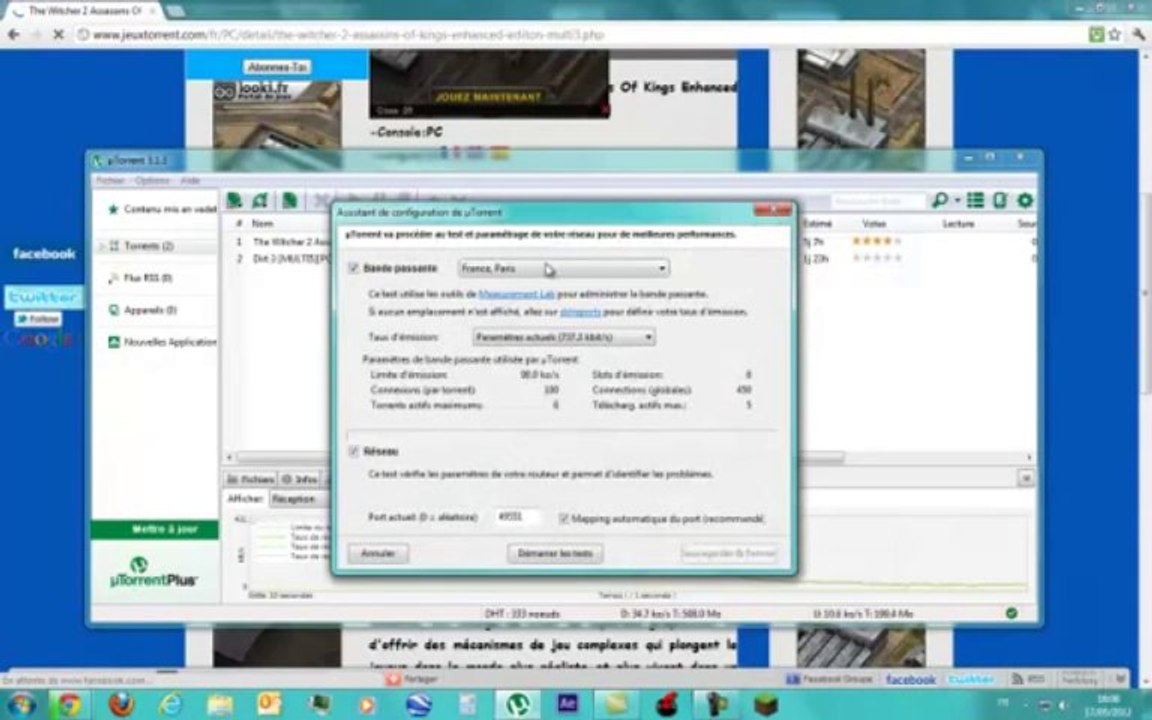Click the empty star rating of the second torrent
This screenshot has width=1152, height=720.
coord(876,258)
